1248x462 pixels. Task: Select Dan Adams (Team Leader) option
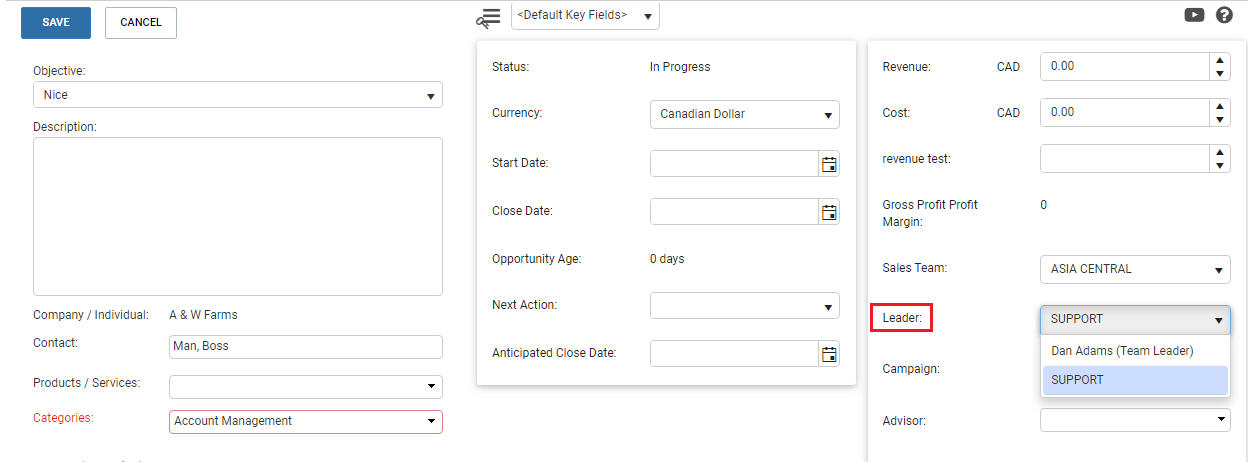tap(1122, 351)
